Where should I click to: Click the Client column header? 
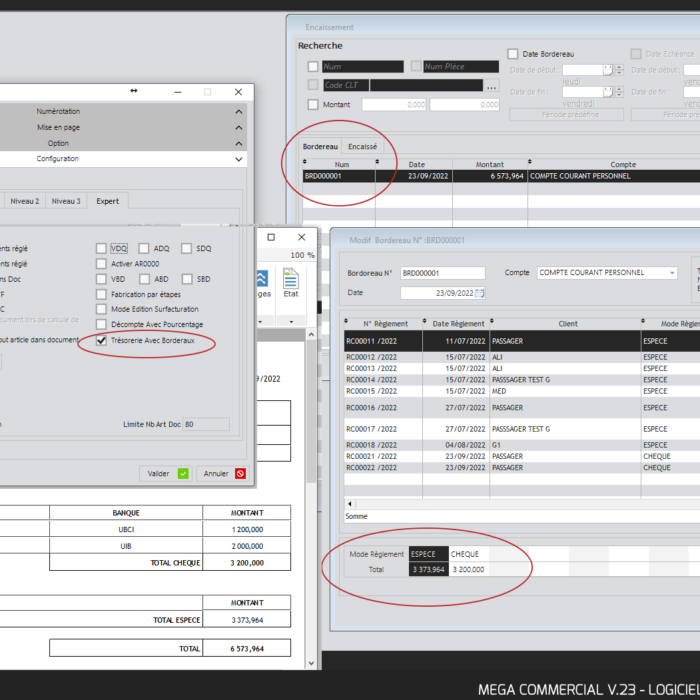point(567,324)
